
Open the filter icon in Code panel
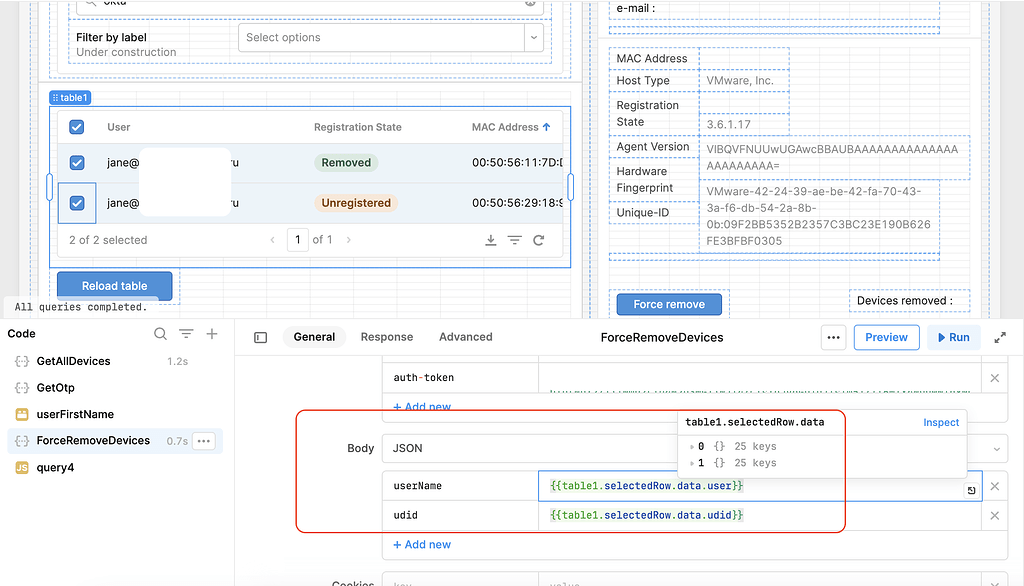[x=186, y=334]
